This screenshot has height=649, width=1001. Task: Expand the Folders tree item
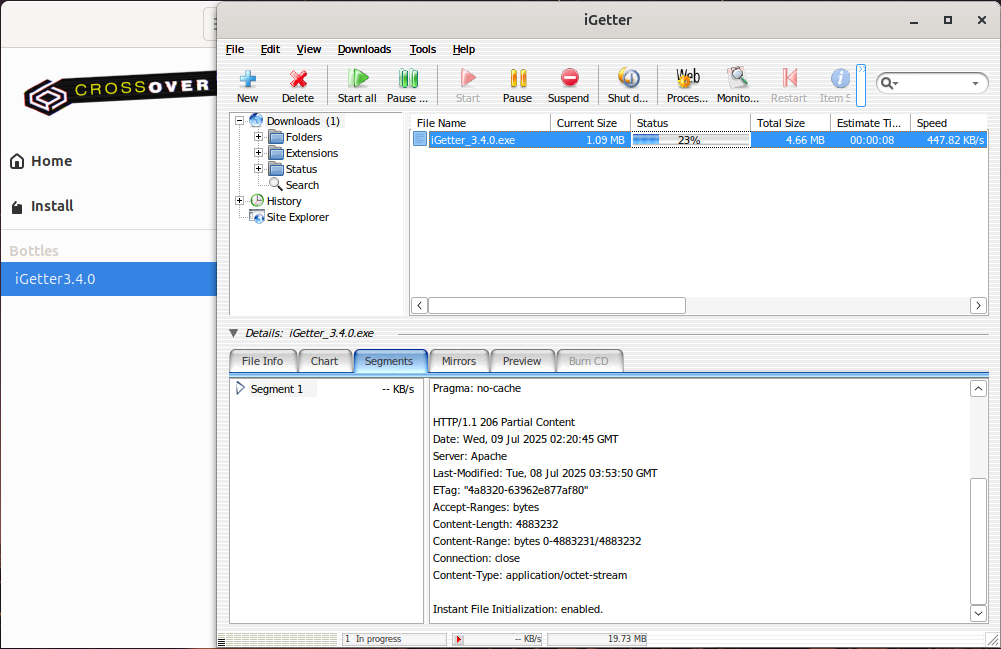(258, 137)
